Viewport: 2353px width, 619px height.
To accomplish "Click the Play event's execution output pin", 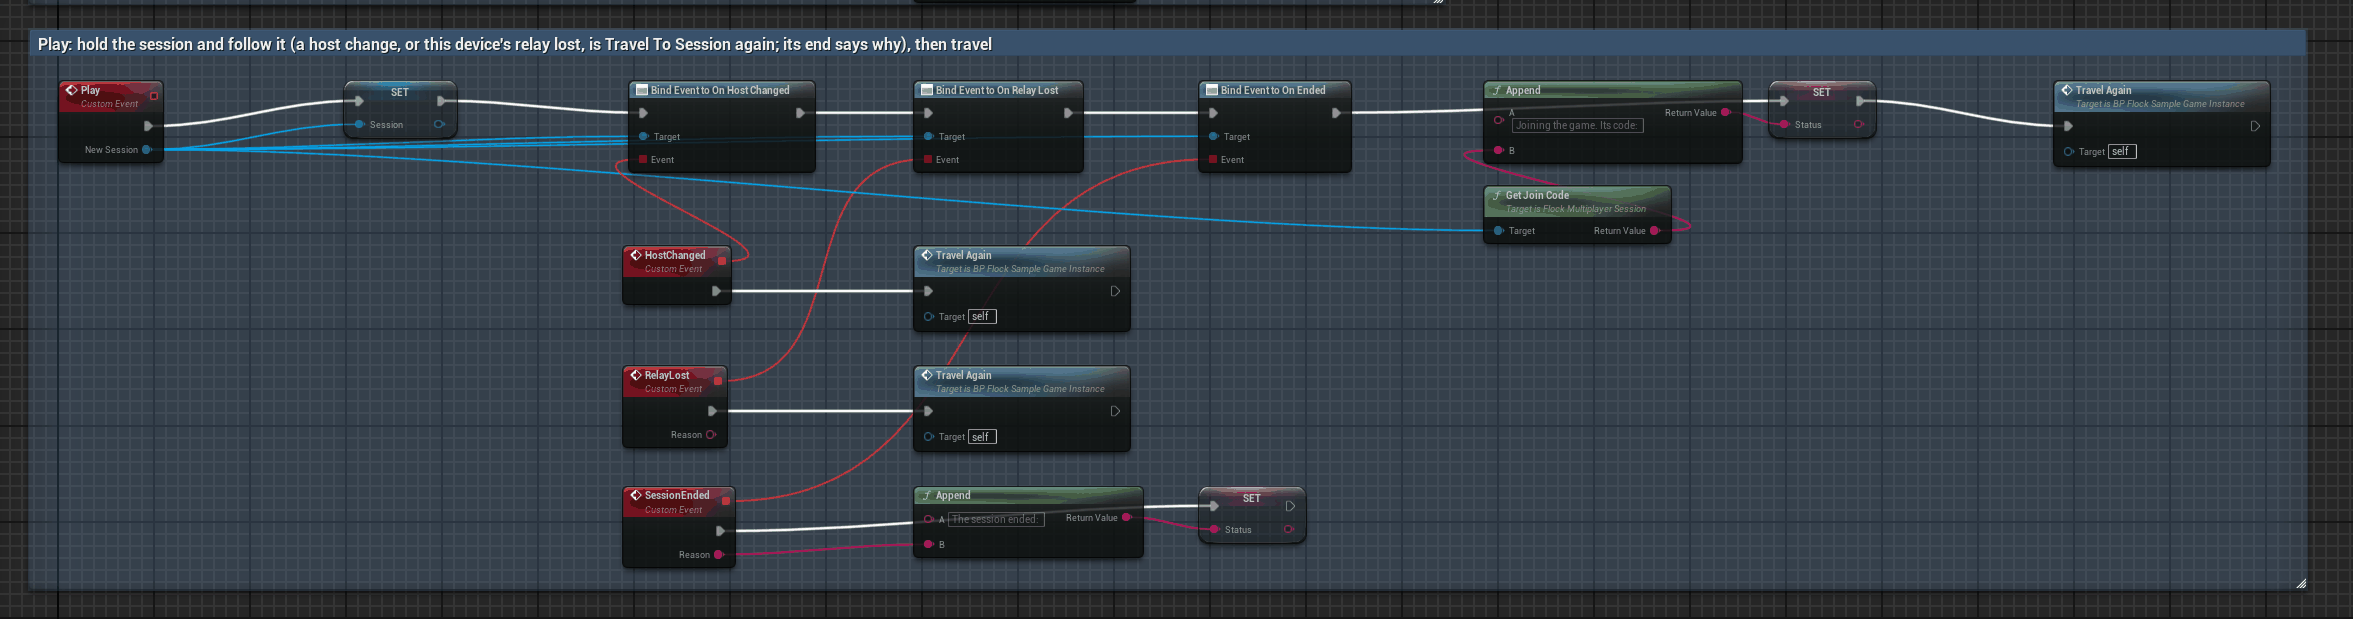I will coord(148,126).
